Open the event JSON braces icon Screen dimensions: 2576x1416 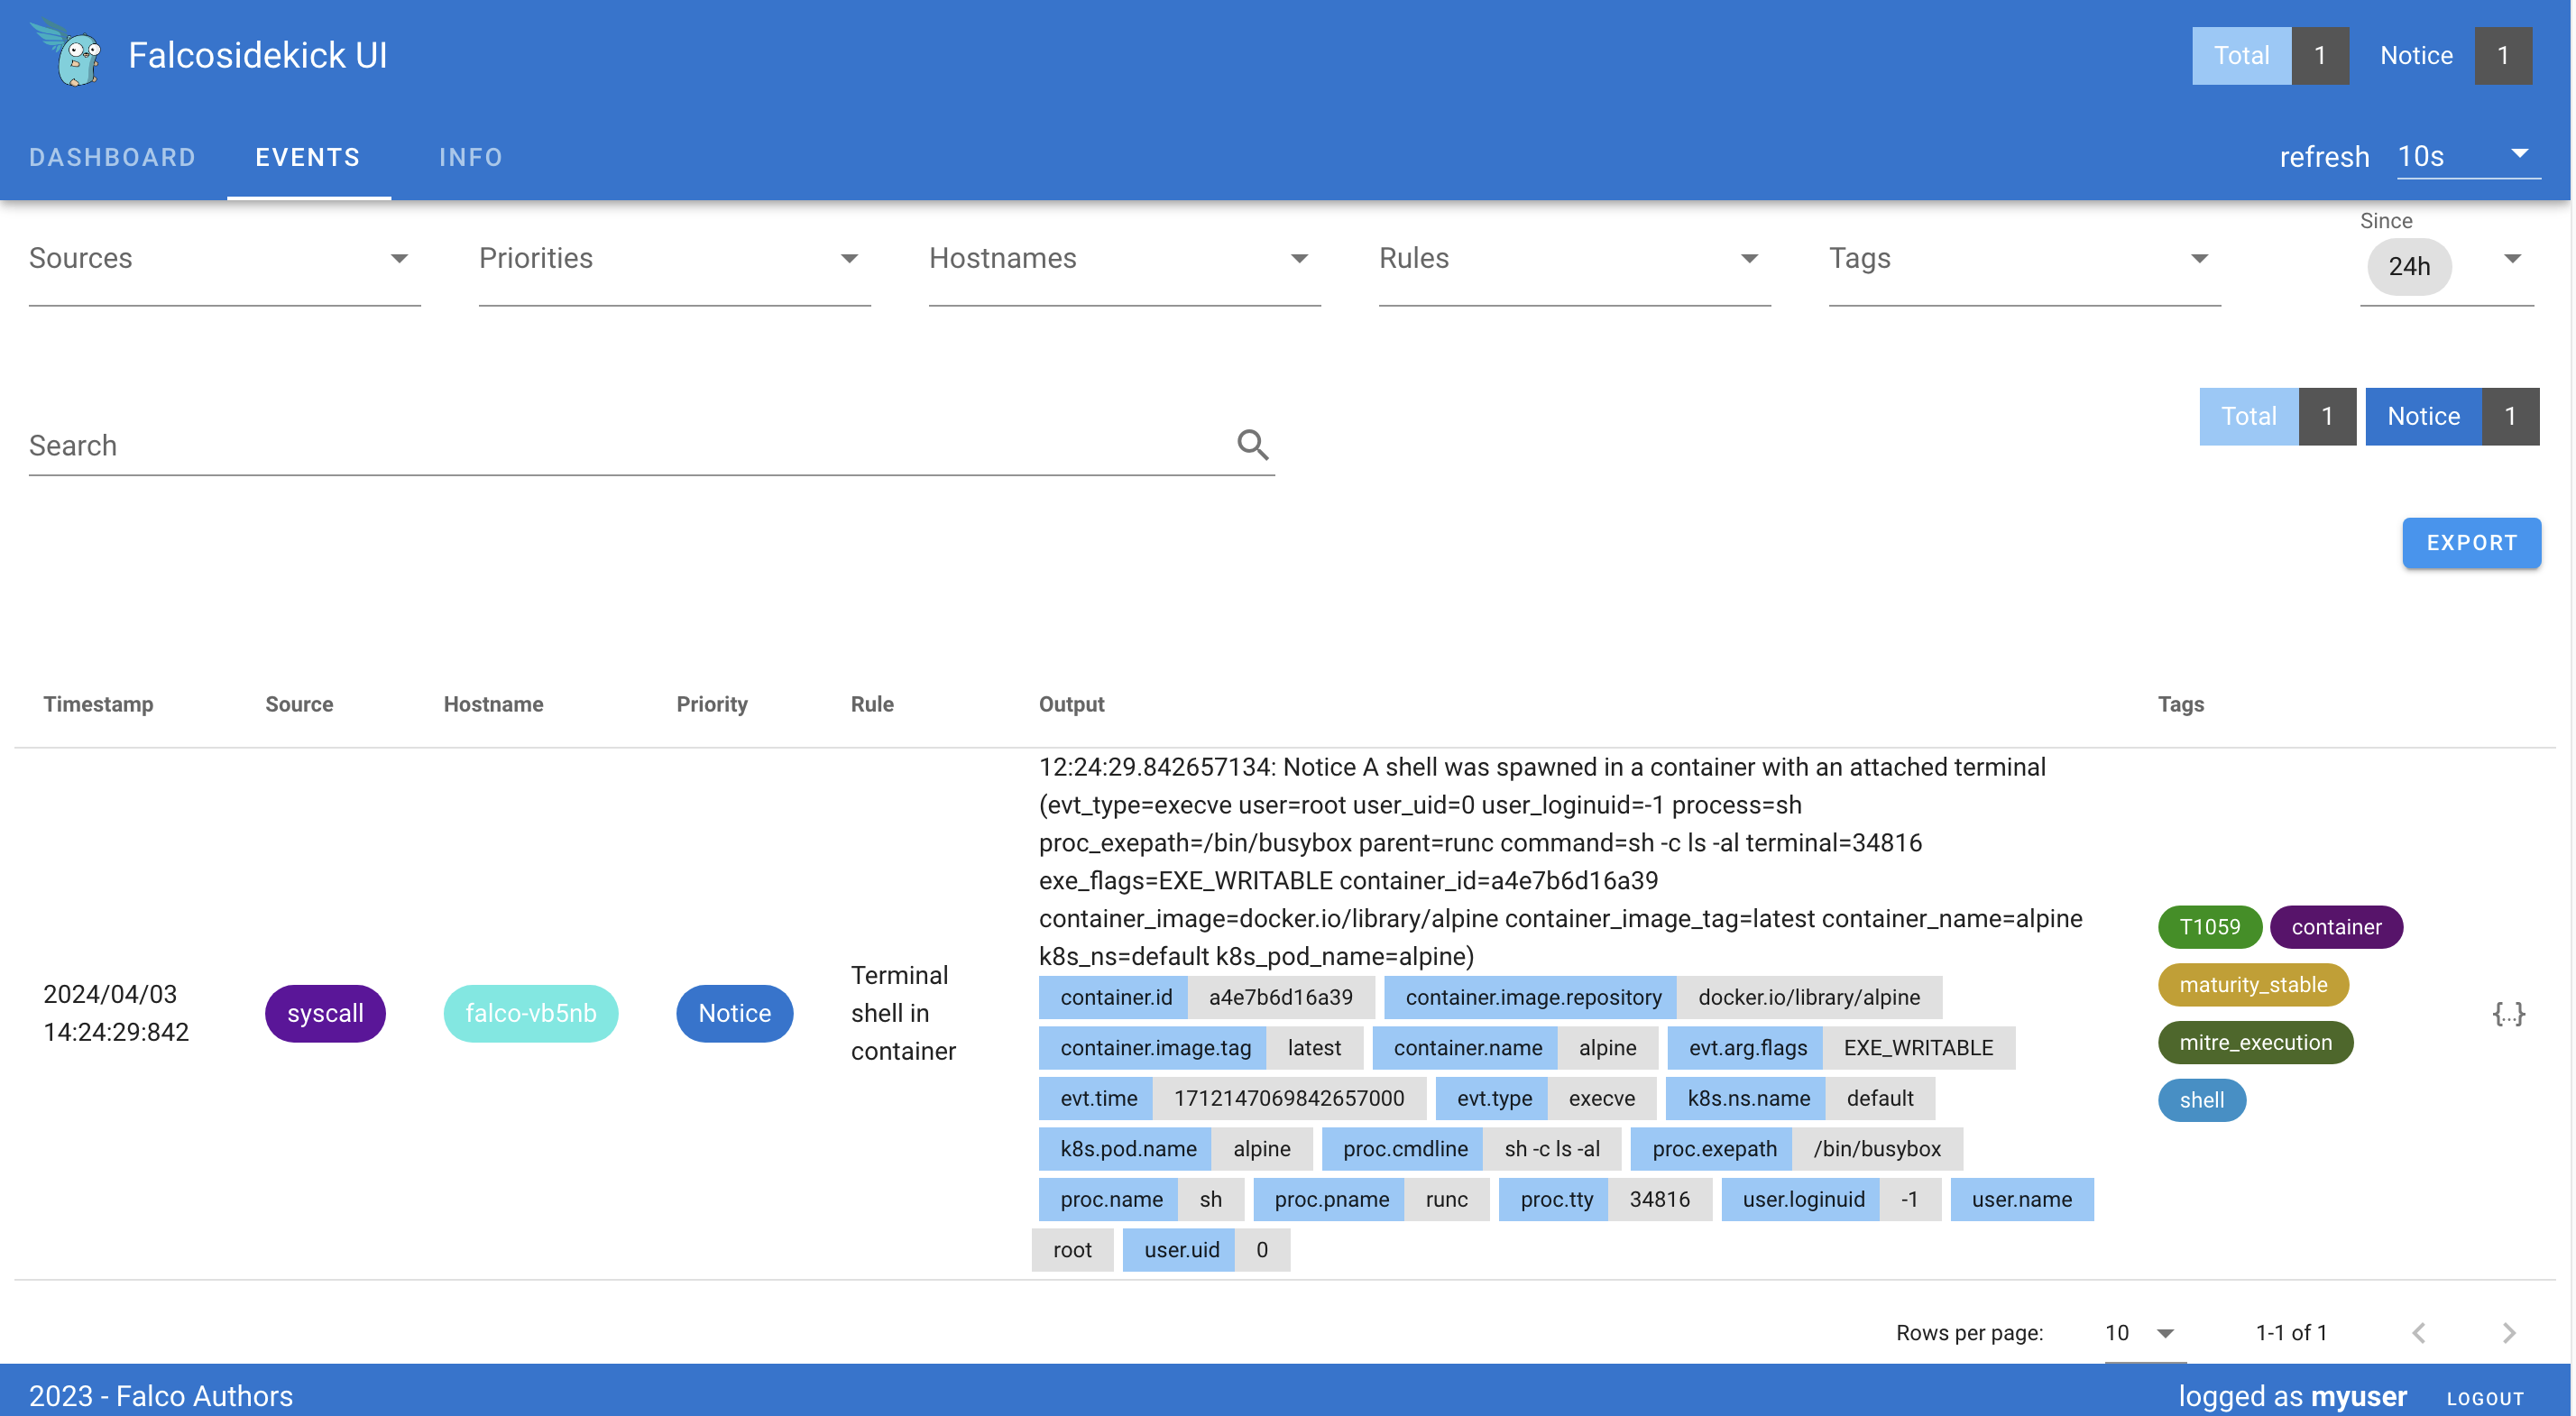pos(2508,1013)
